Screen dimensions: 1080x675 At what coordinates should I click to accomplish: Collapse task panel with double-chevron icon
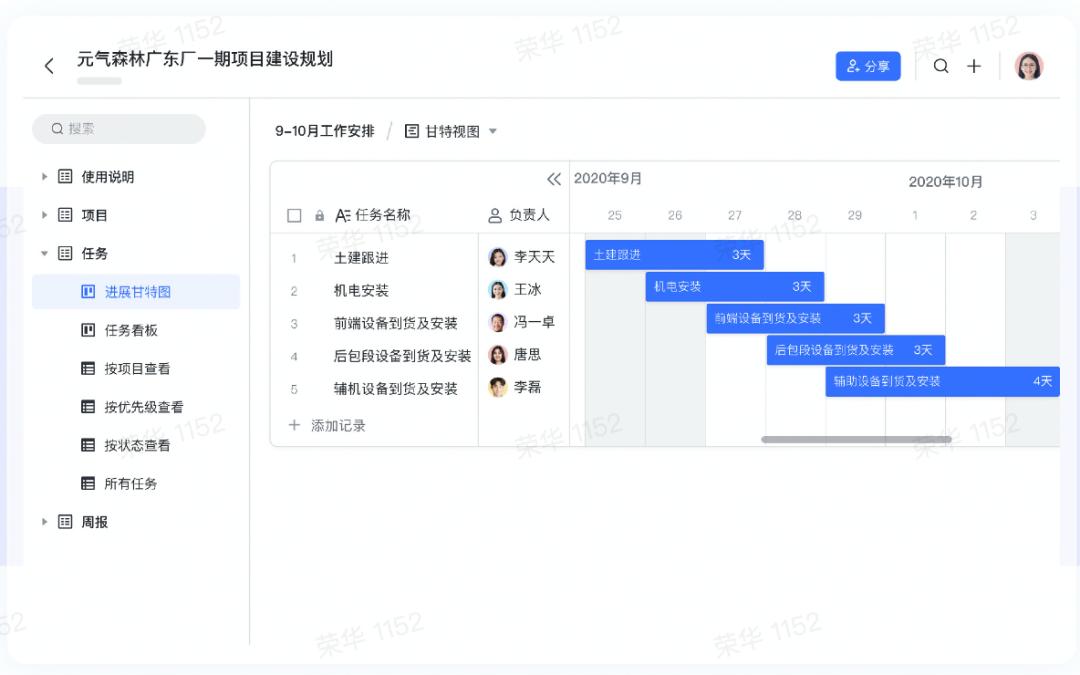pyautogui.click(x=554, y=179)
